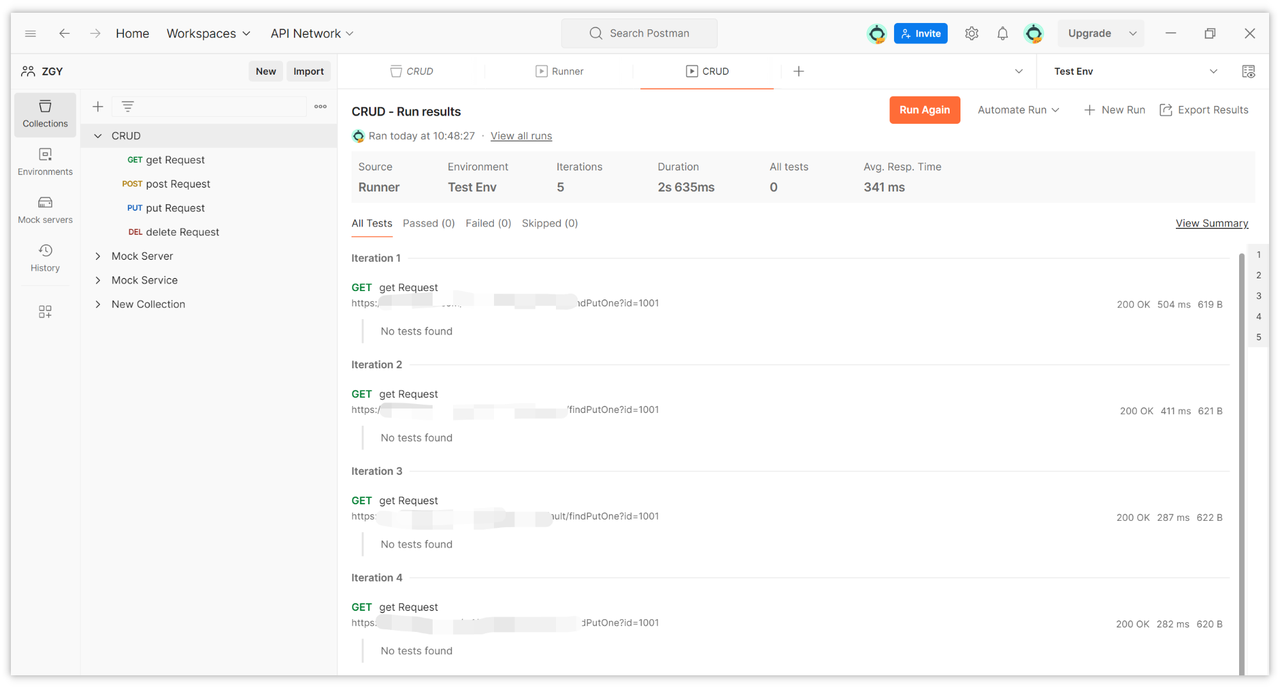The image size is (1280, 690).
Task: Open the Environments sidebar panel
Action: click(45, 162)
